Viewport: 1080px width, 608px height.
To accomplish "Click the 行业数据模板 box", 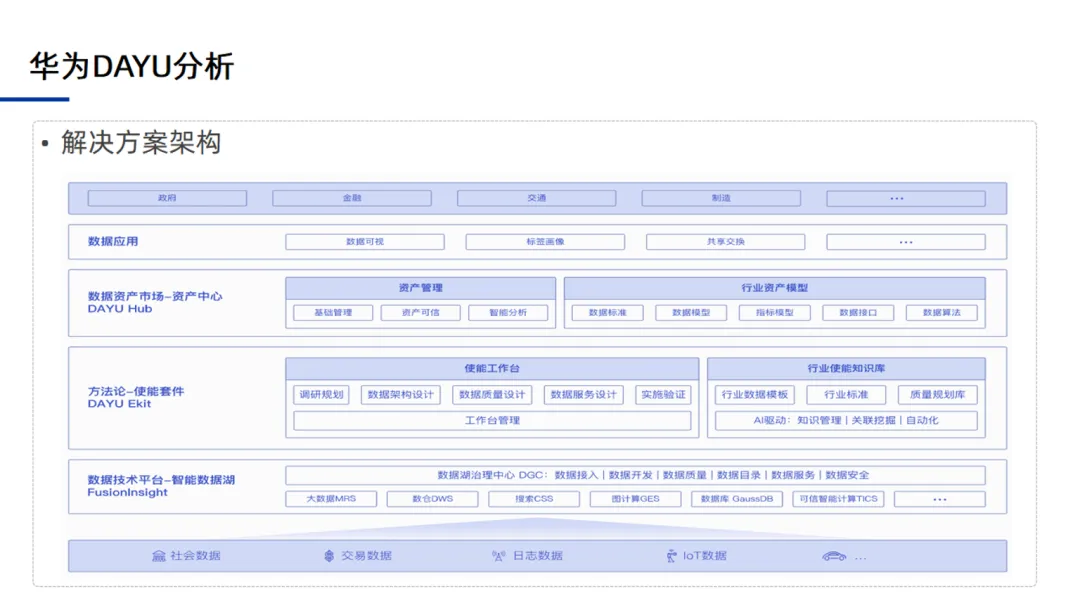I will pos(755,395).
